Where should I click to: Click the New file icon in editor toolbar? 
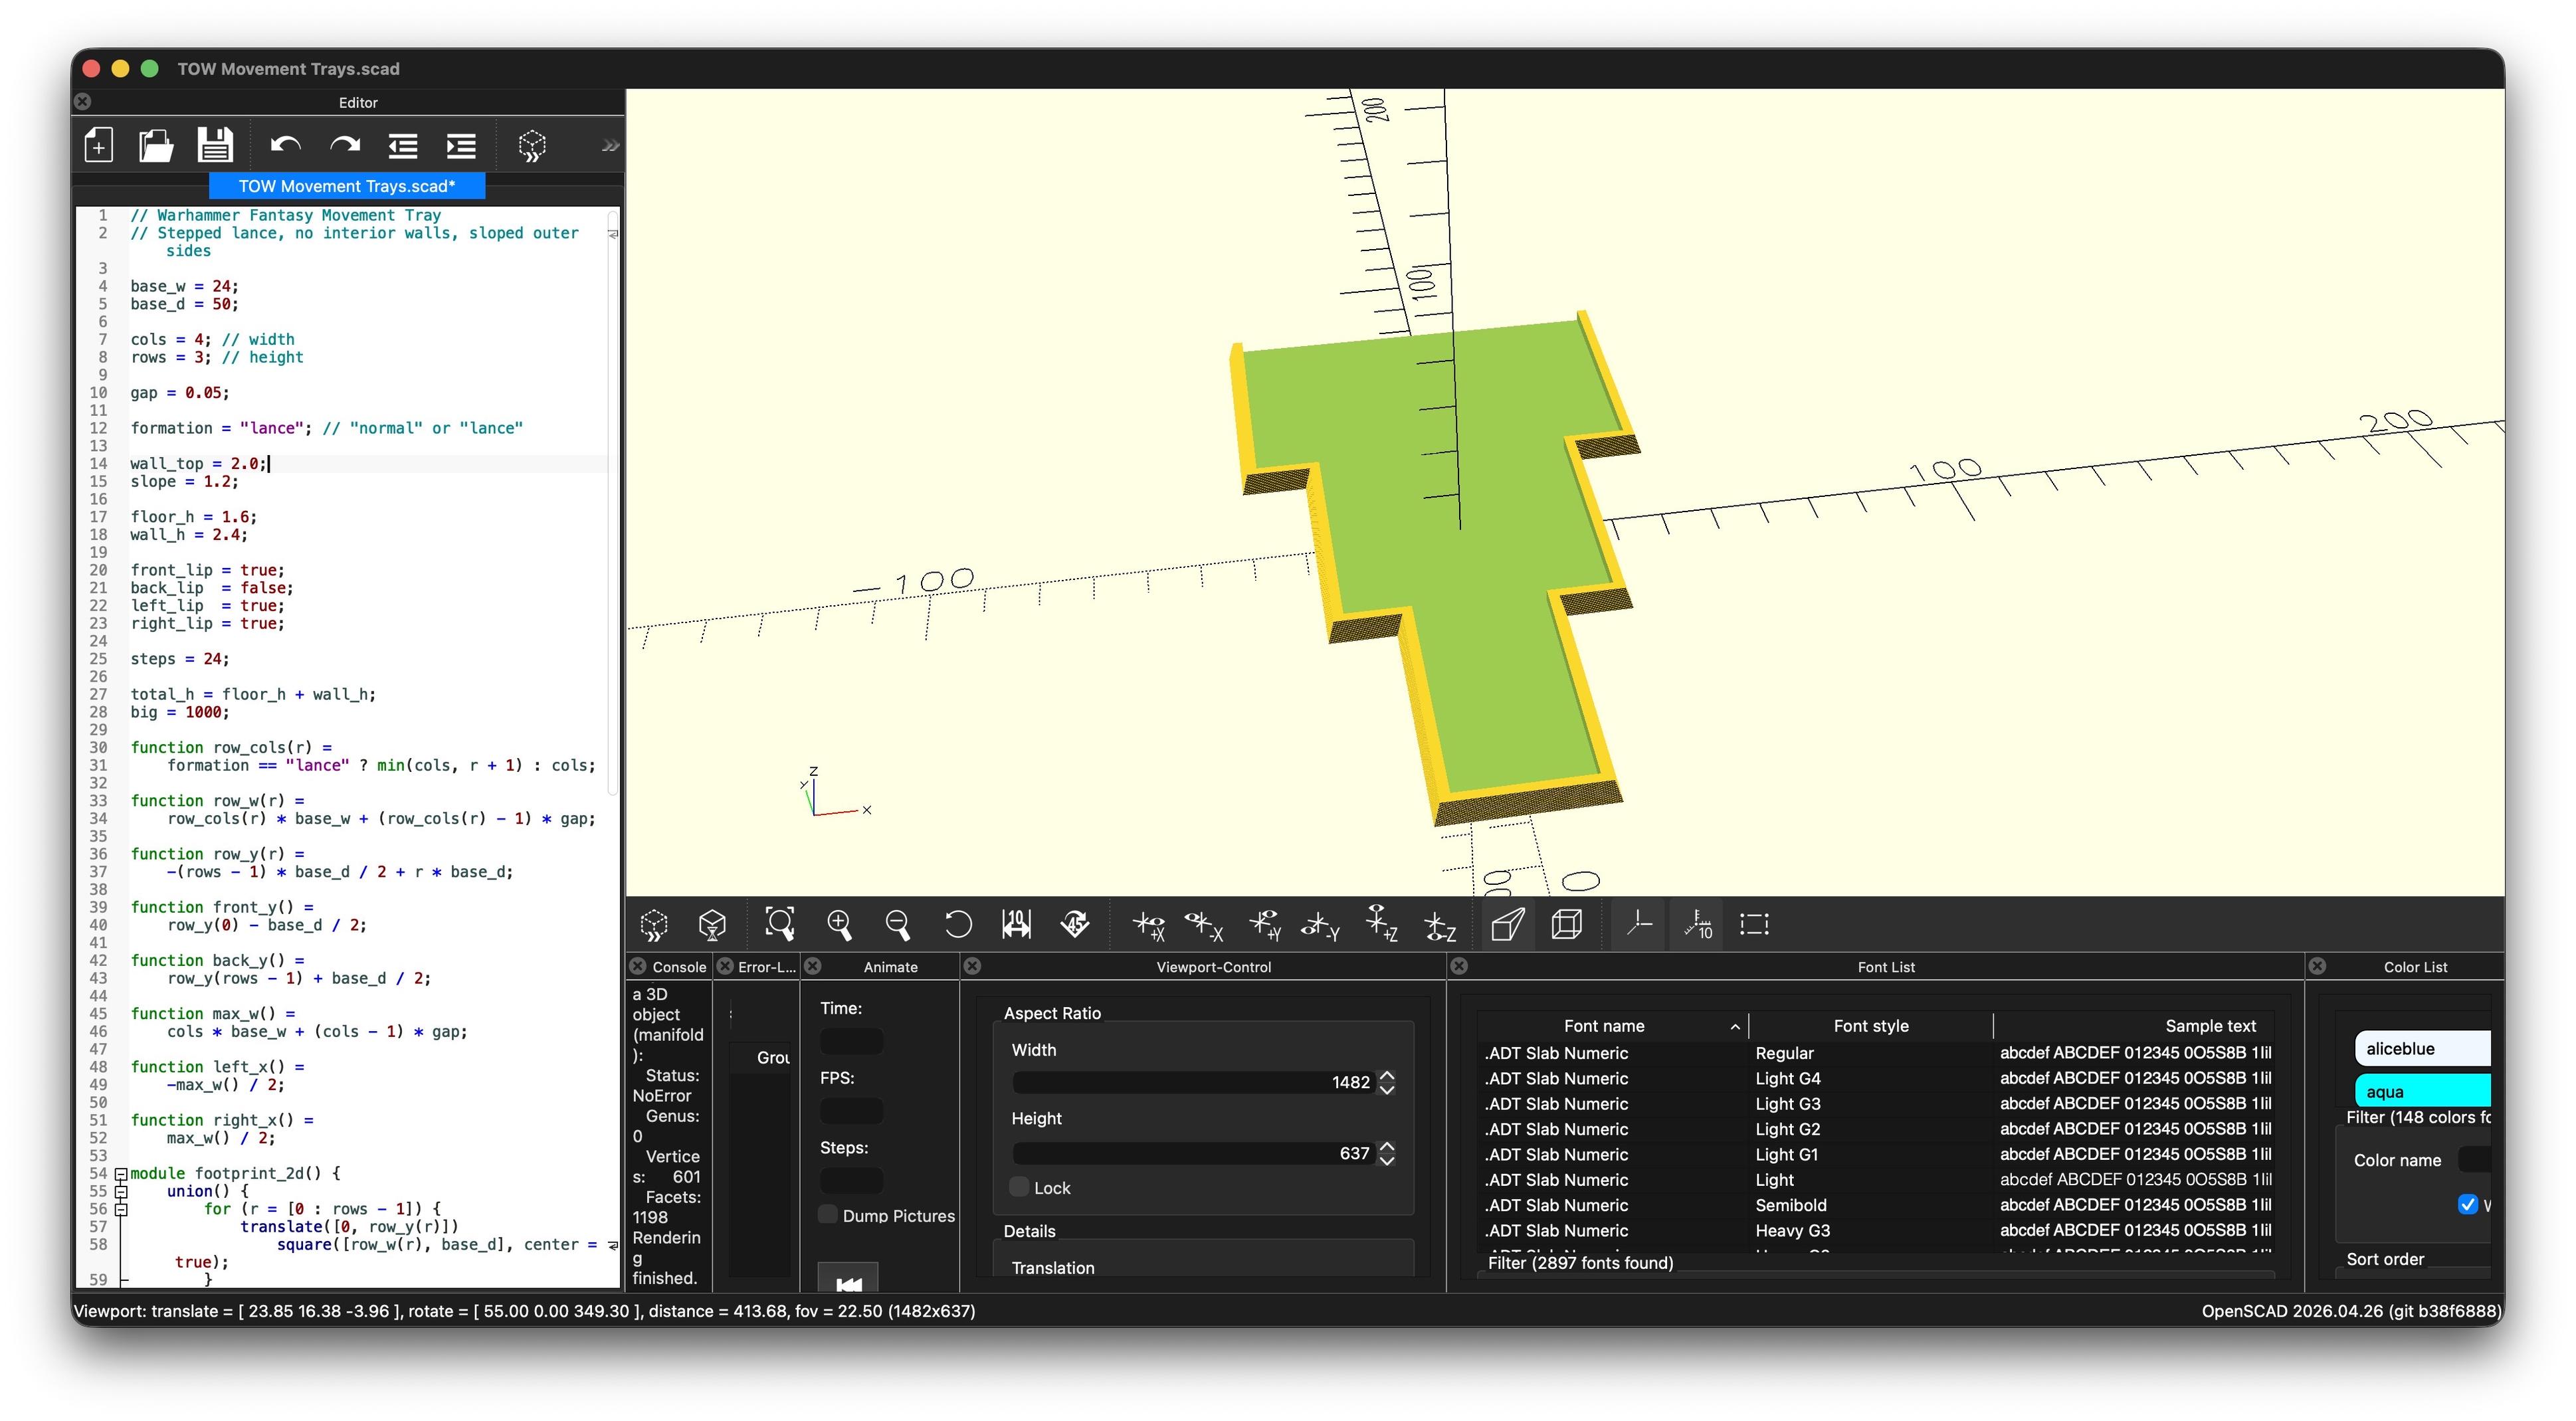[x=98, y=146]
